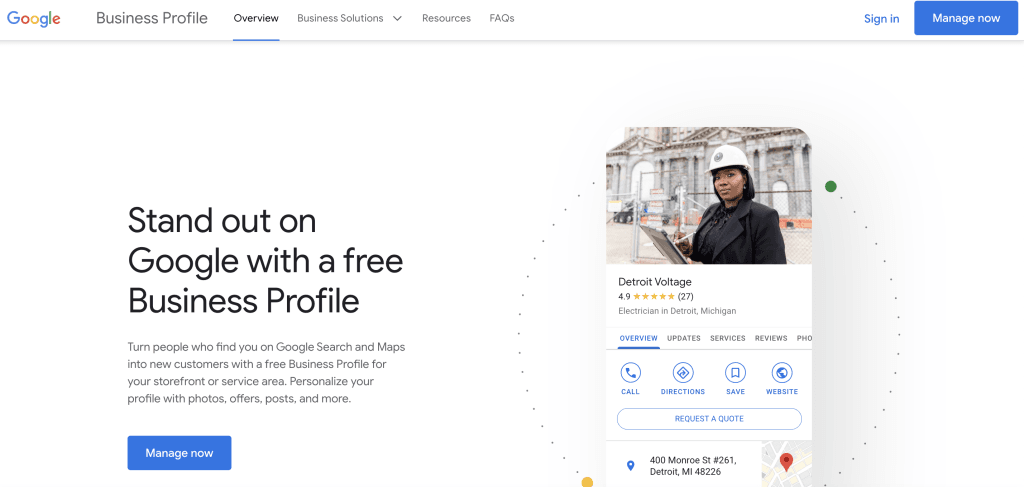Click the Stand out on Google headline
Screen dimensions: 1024x487
pos(265,260)
